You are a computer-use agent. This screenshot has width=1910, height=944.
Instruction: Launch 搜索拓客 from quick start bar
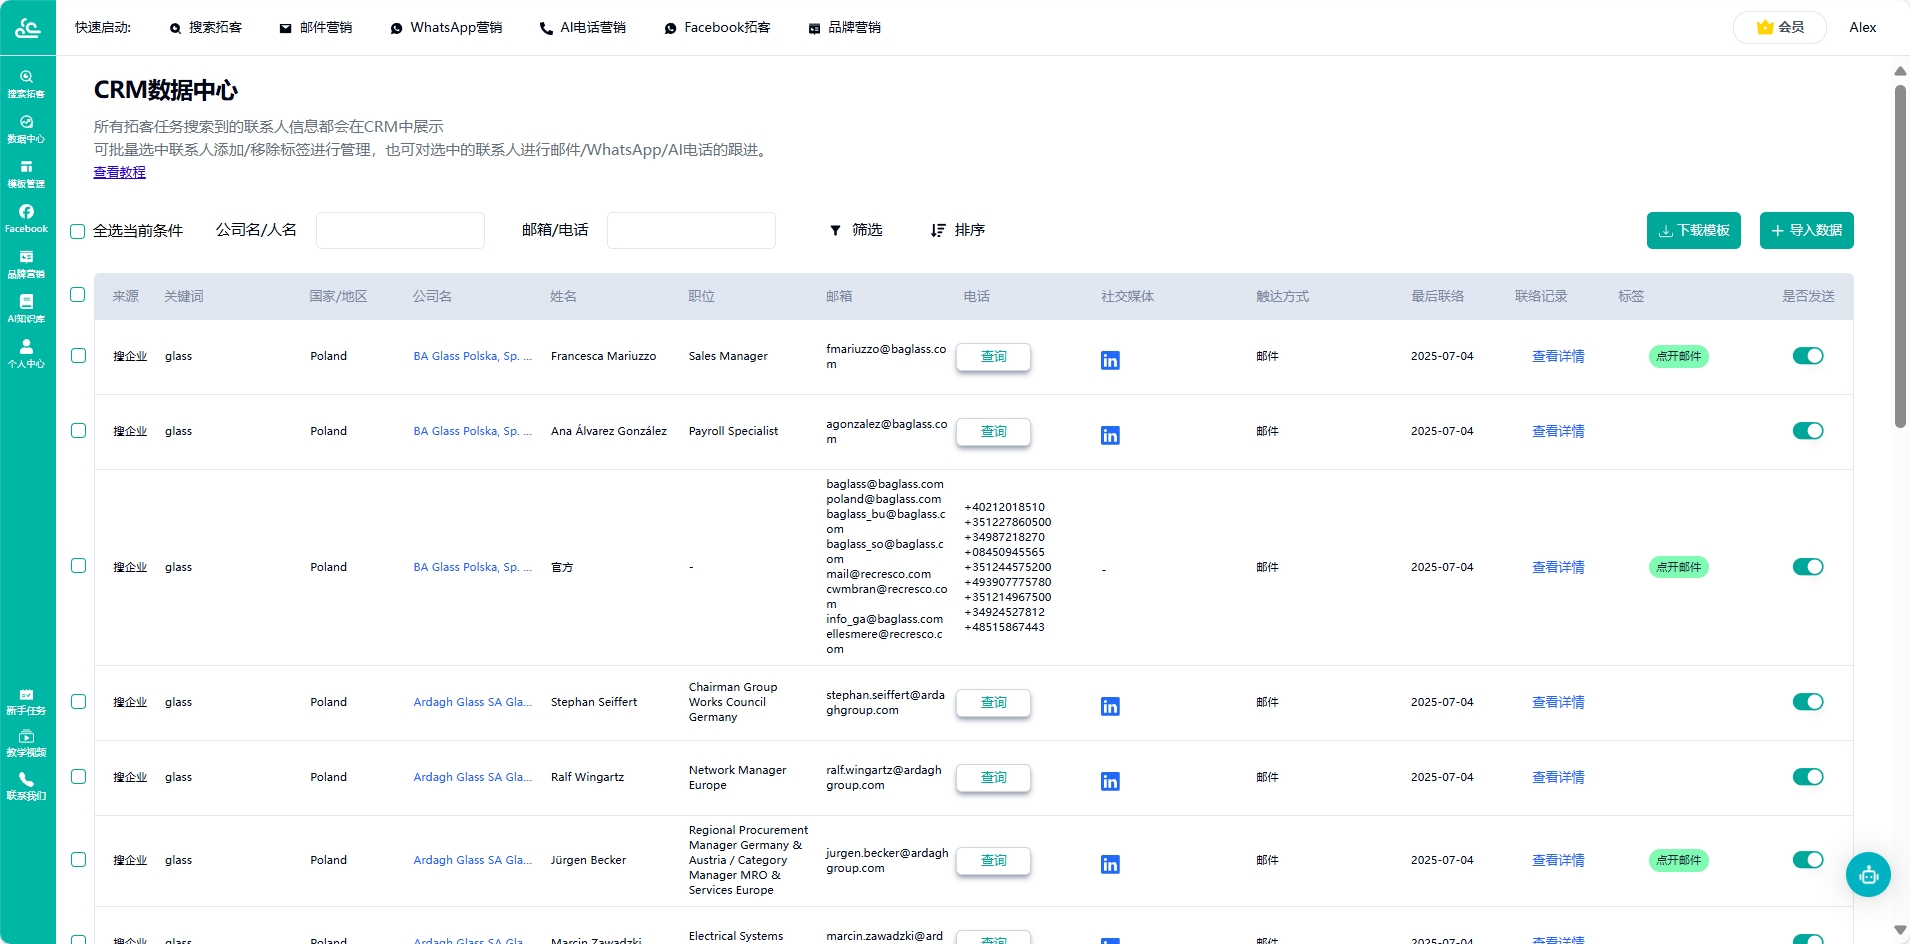click(206, 28)
